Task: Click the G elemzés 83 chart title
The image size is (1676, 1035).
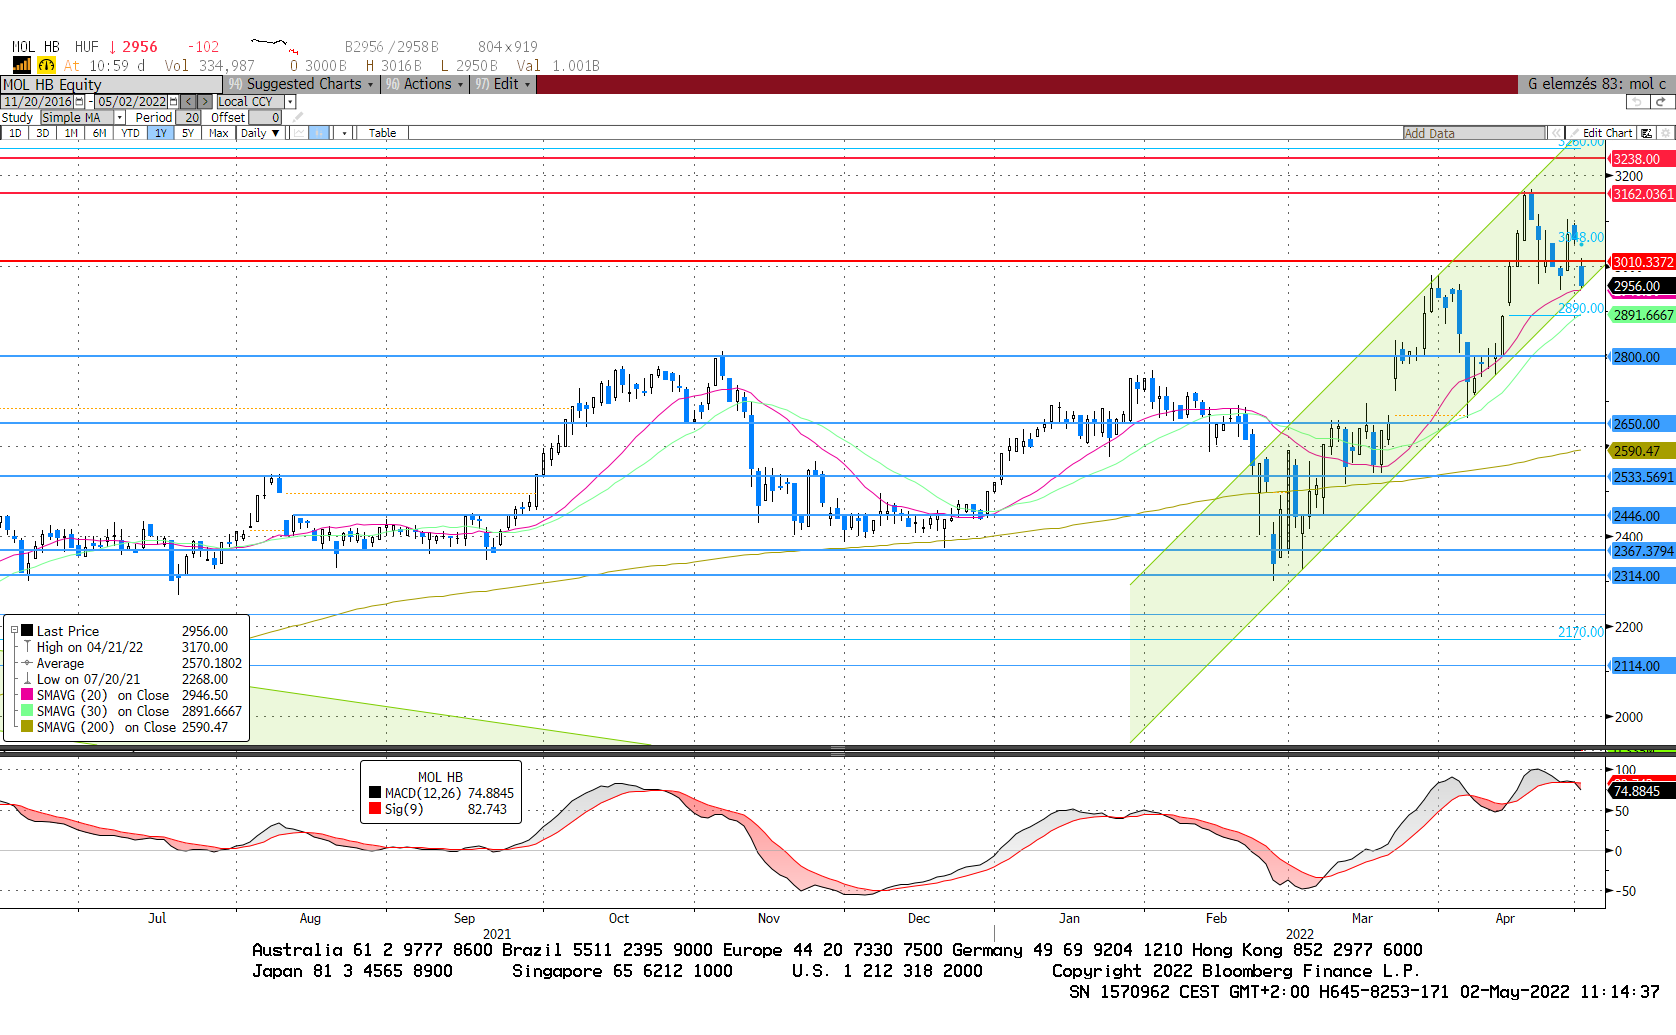Action: [1596, 84]
